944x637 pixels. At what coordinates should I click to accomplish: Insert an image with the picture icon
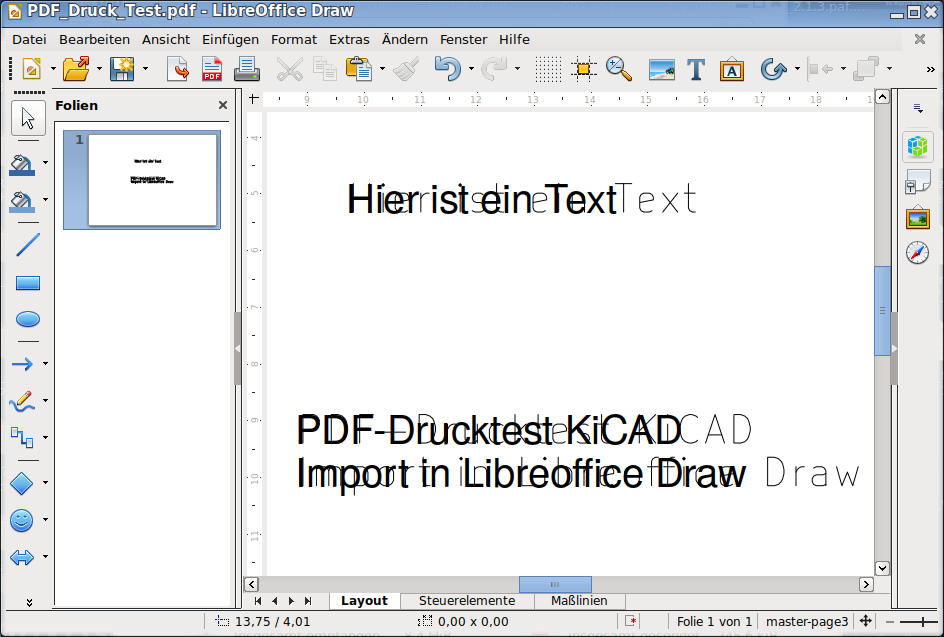pyautogui.click(x=662, y=69)
